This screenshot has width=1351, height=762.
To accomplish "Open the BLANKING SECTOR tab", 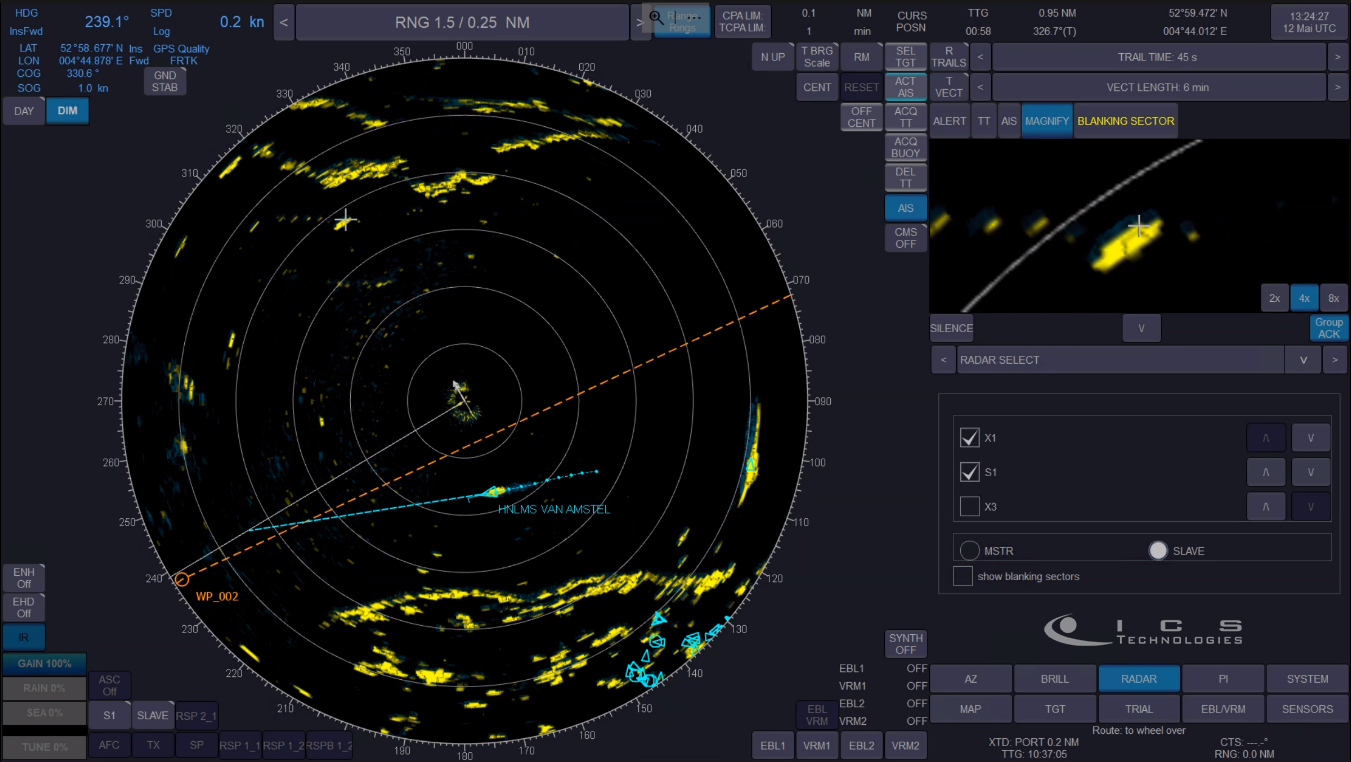I will (1126, 121).
